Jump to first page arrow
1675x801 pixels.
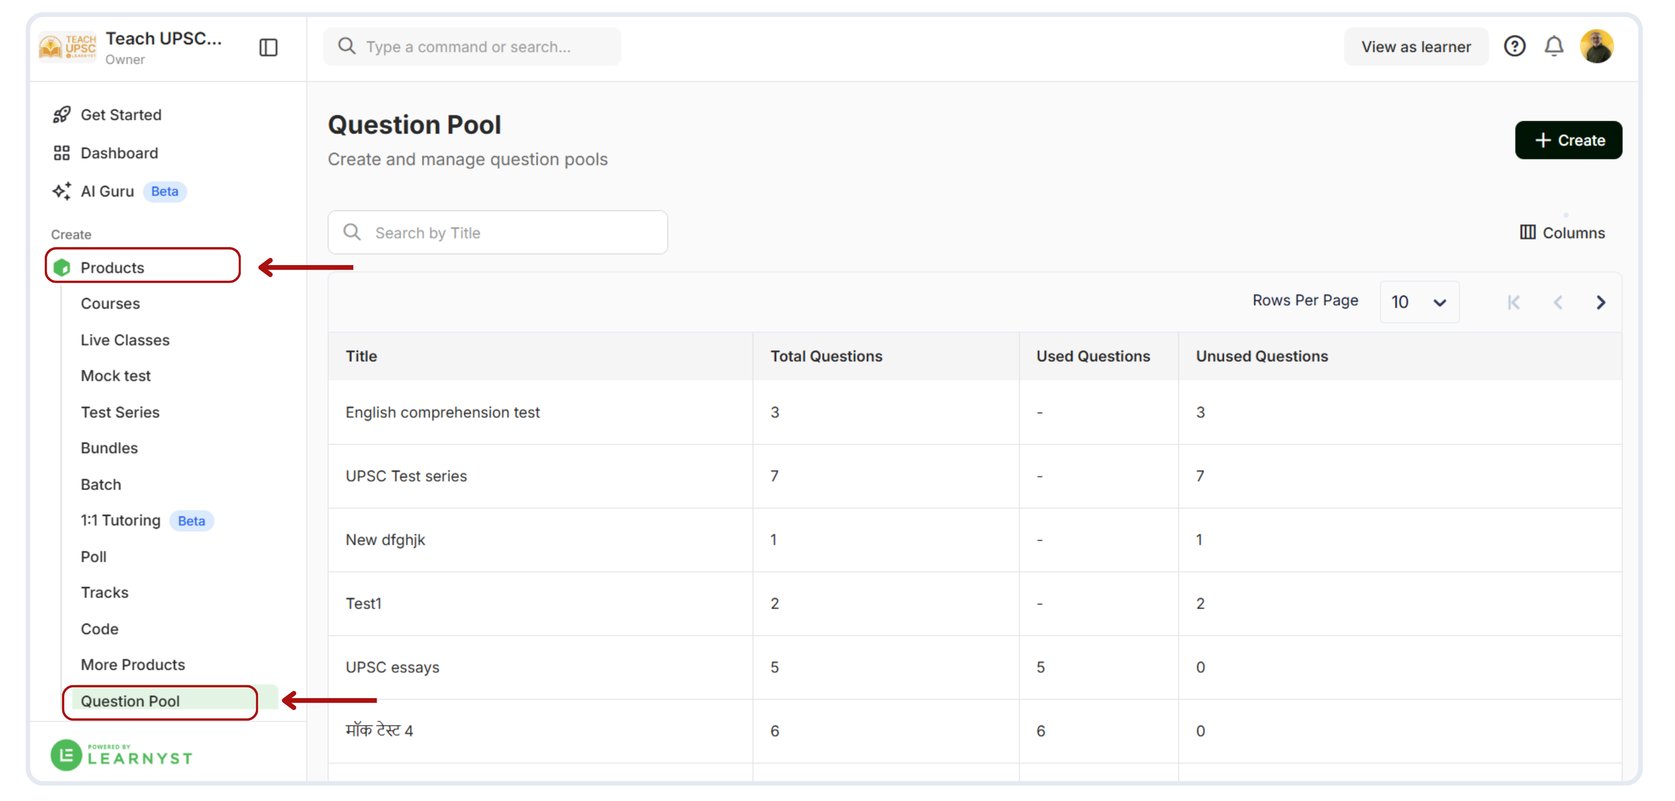(x=1513, y=302)
